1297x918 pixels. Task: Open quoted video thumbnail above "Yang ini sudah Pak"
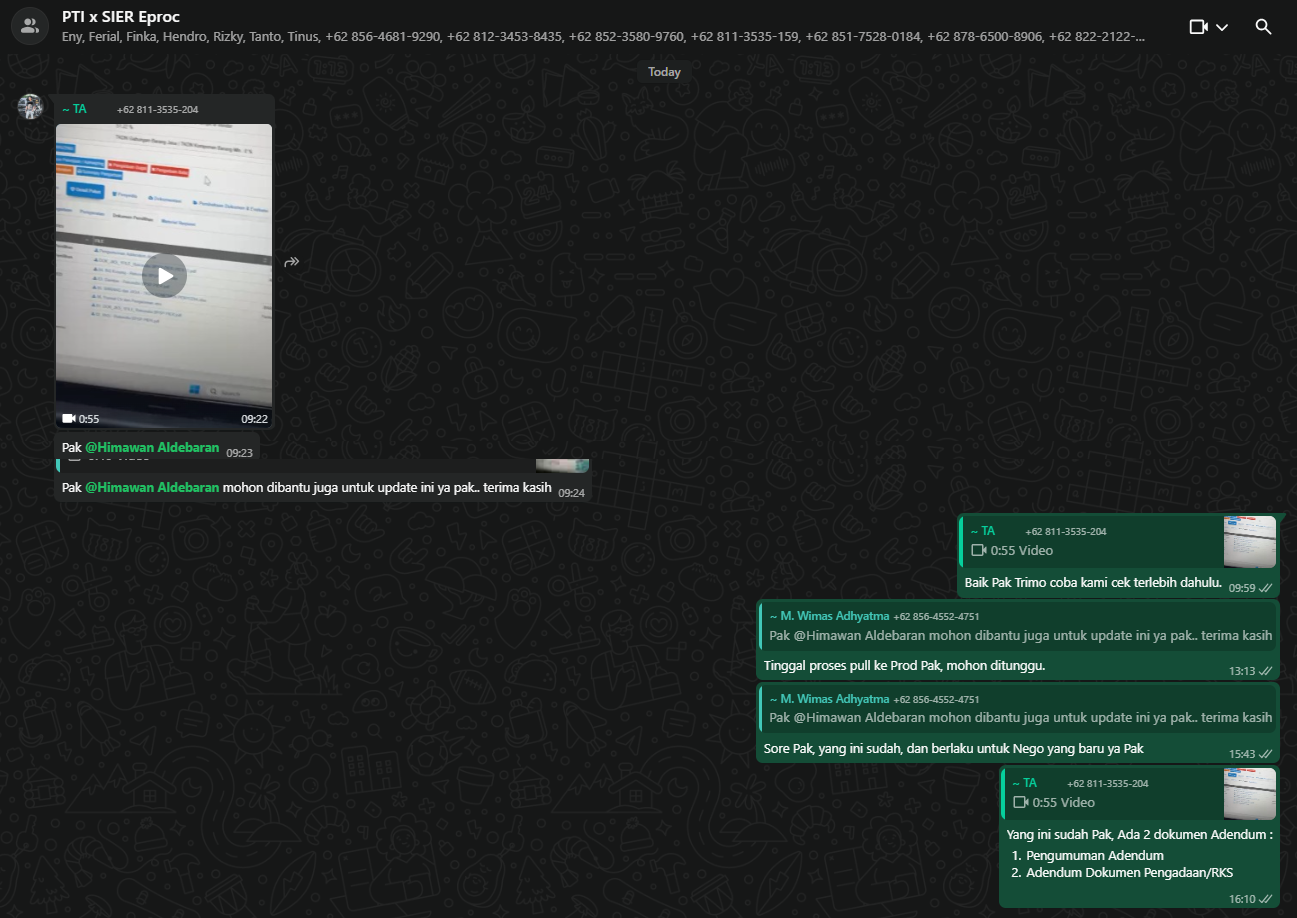point(1250,794)
